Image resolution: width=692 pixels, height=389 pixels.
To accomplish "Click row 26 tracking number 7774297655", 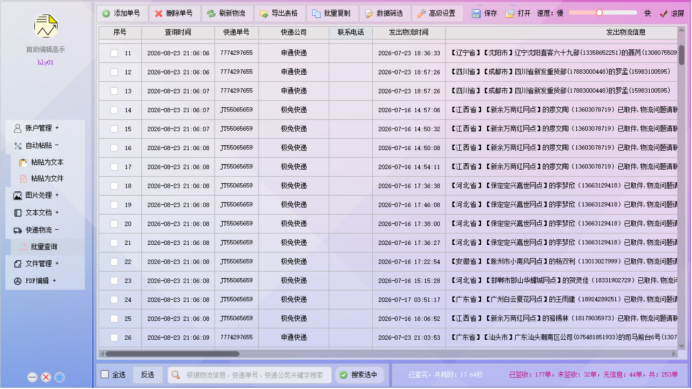I will pyautogui.click(x=237, y=338).
